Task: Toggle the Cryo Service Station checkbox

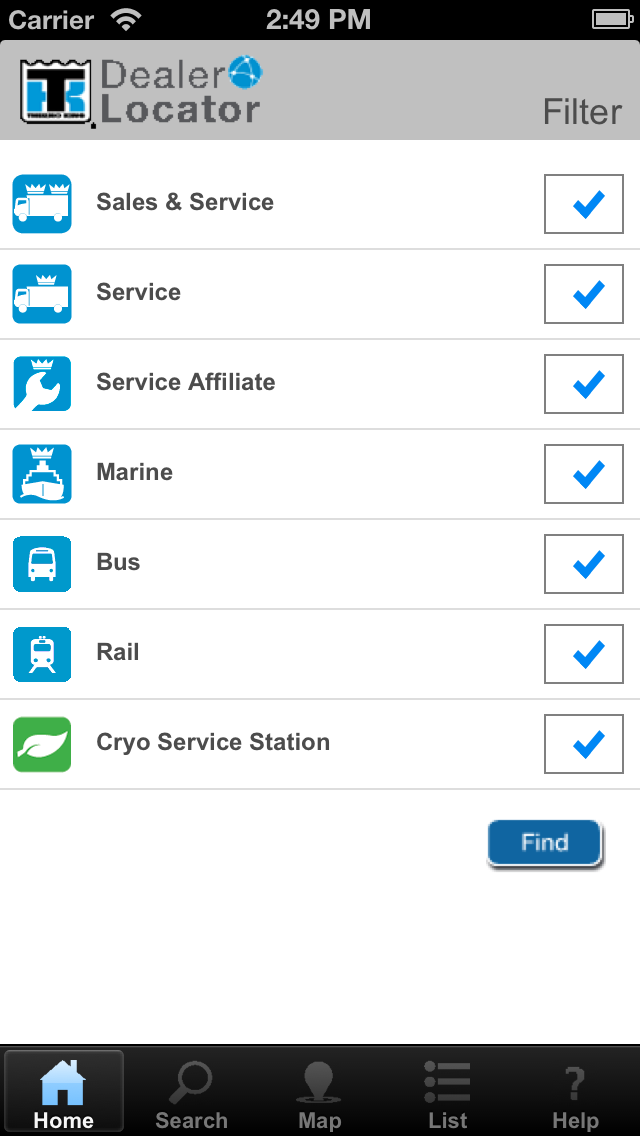Action: pyautogui.click(x=584, y=744)
